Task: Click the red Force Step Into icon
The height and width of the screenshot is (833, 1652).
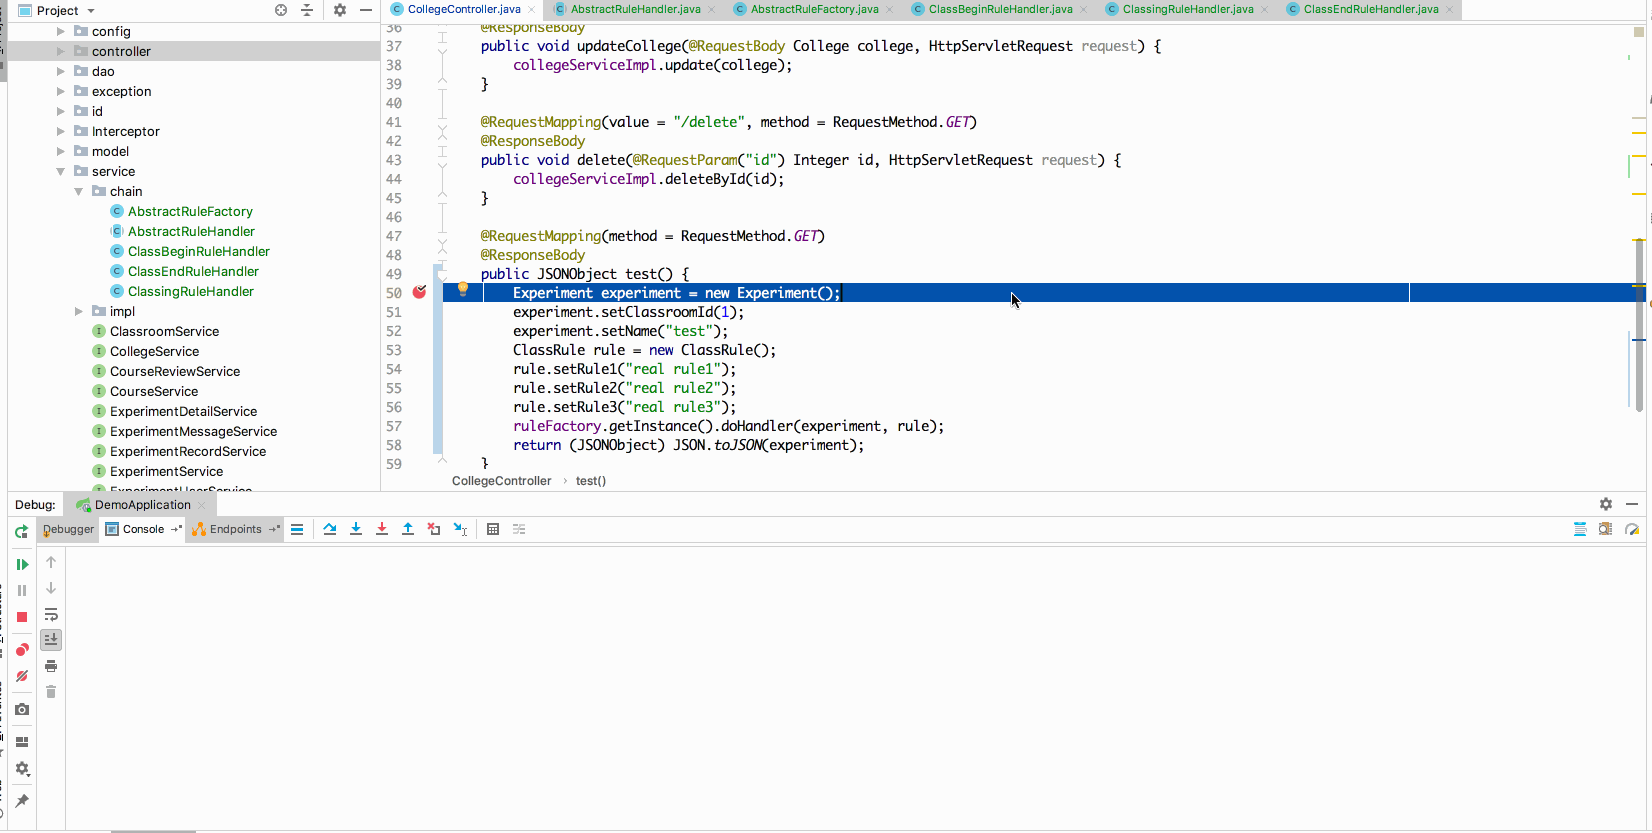Action: click(x=382, y=529)
